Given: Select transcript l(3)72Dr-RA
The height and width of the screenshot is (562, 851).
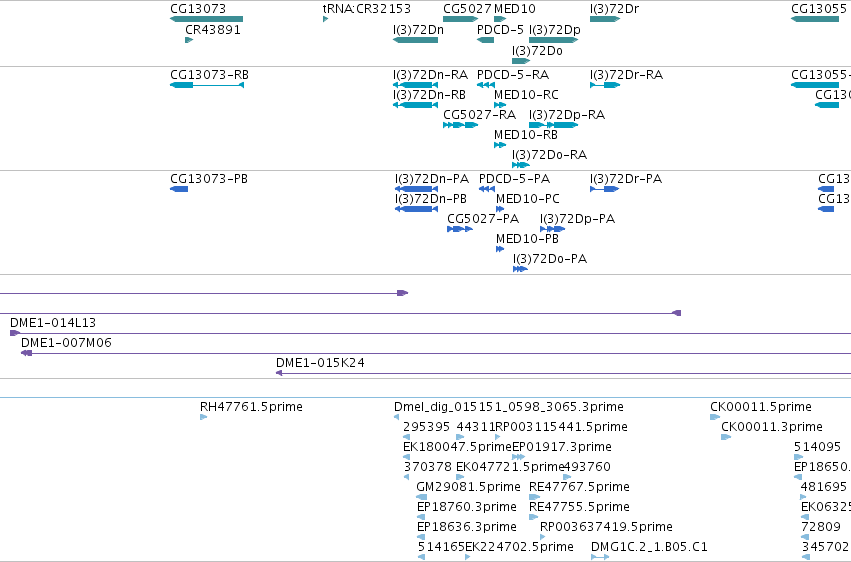Looking at the screenshot, I should click(605, 85).
